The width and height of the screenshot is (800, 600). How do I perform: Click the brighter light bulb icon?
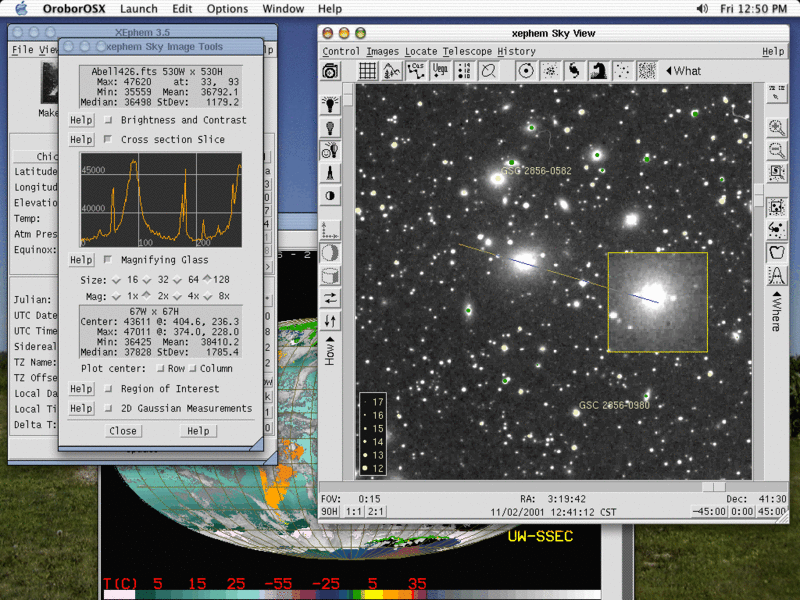coord(330,104)
